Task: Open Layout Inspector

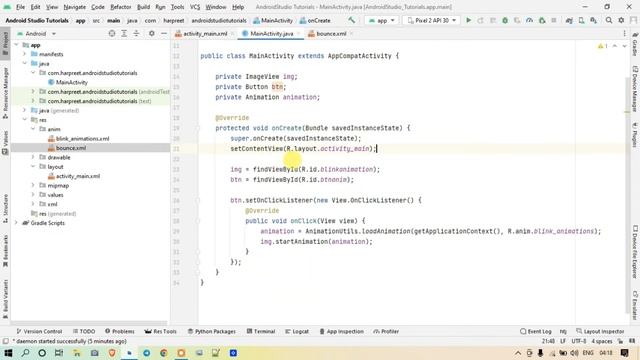Action: pos(600,331)
